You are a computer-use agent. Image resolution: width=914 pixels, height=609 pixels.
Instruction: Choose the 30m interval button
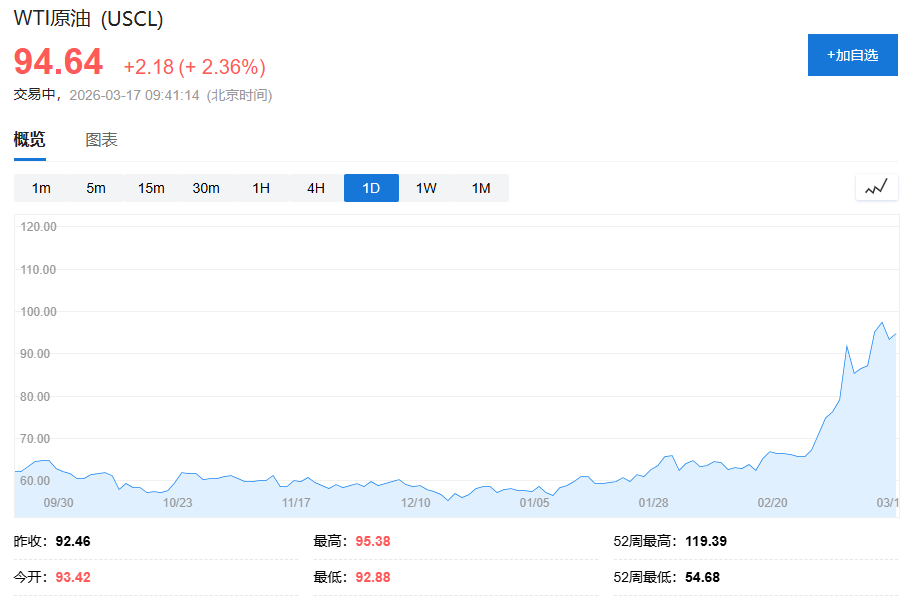point(206,188)
